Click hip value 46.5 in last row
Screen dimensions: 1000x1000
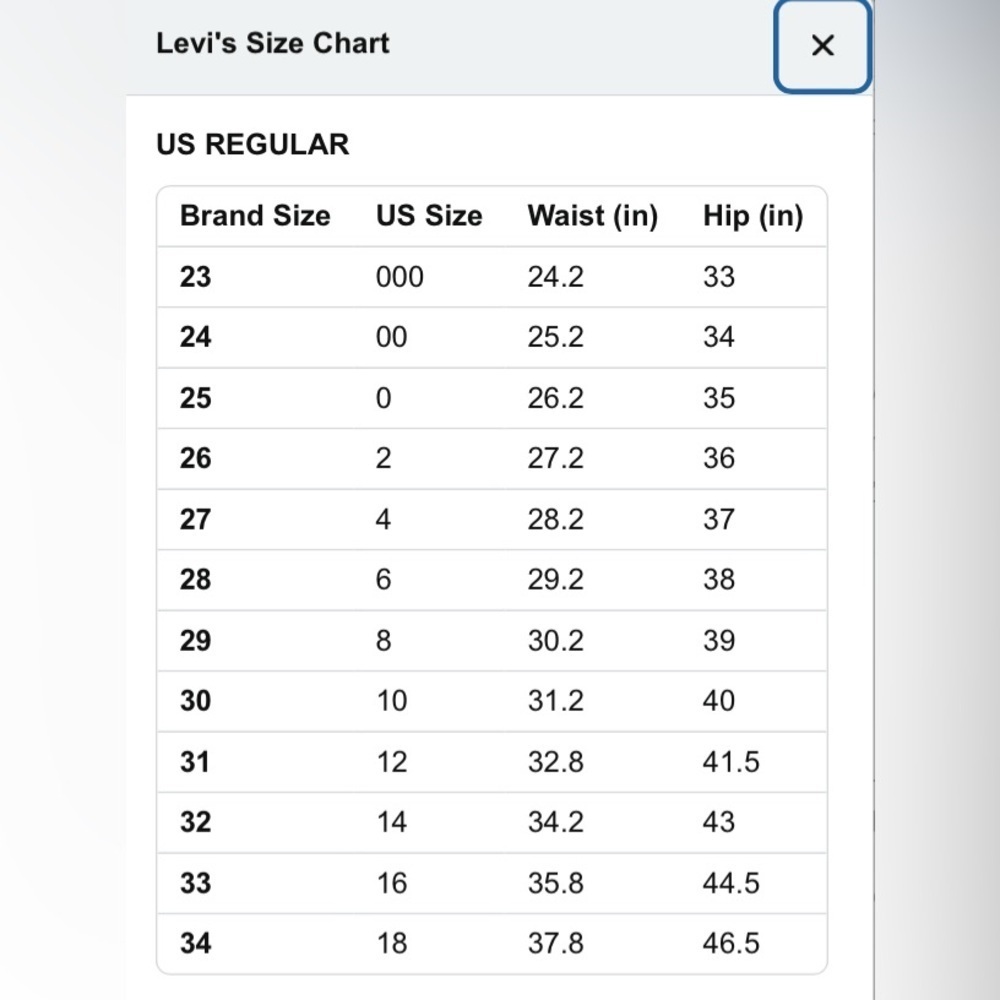[x=731, y=943]
